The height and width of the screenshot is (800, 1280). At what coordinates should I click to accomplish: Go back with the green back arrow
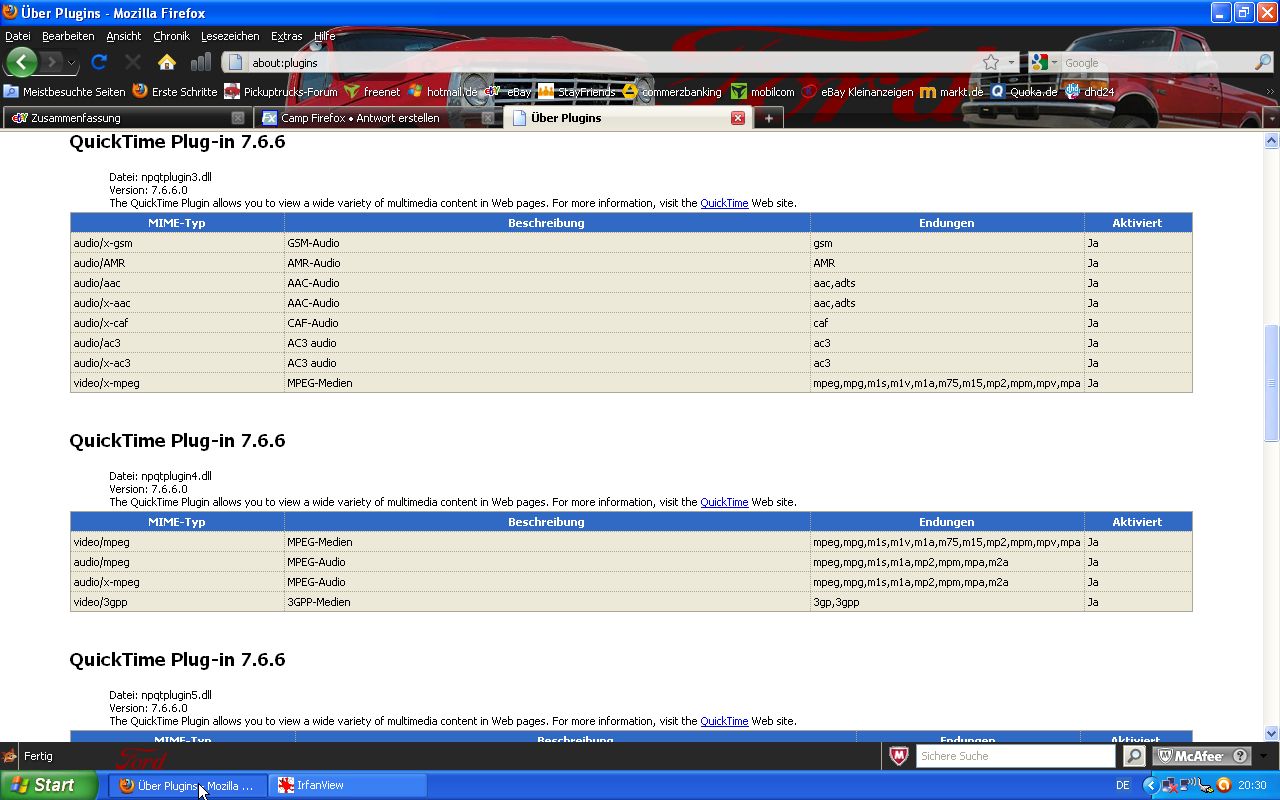pos(21,62)
